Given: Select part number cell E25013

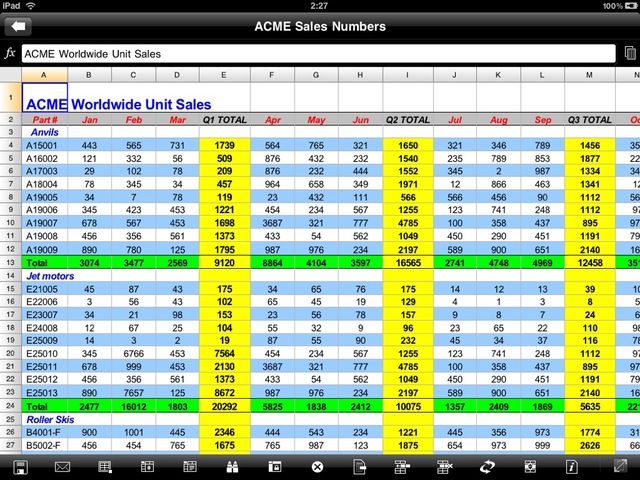Looking at the screenshot, I should [x=44, y=393].
